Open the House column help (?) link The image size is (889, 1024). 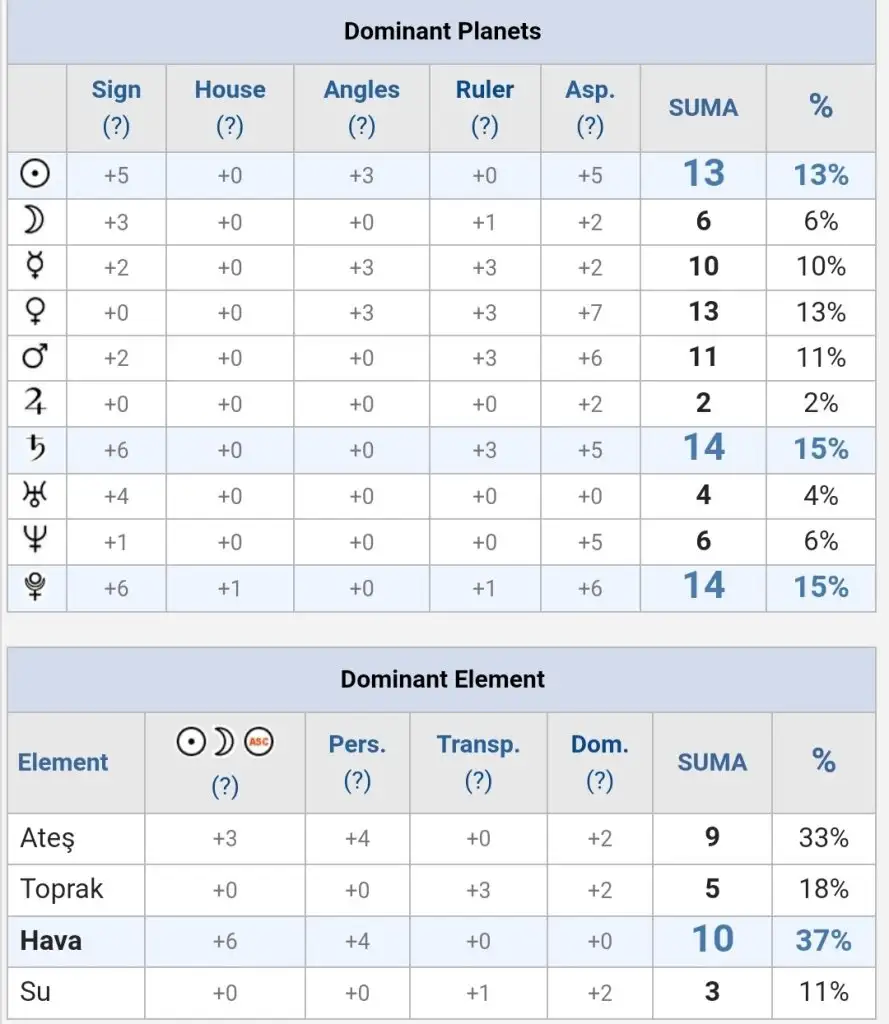229,126
